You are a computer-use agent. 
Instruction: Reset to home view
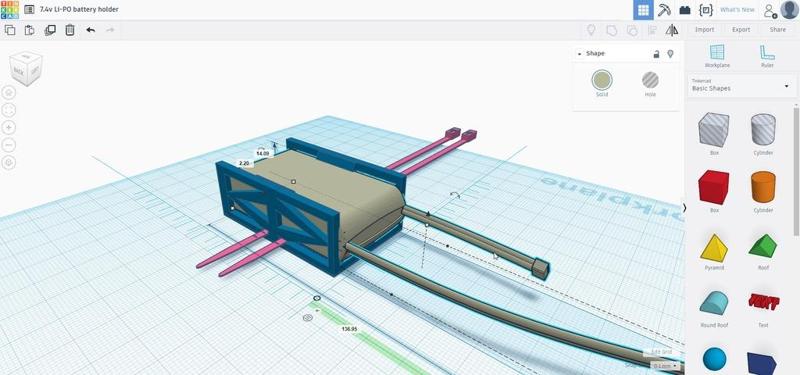pos(9,92)
